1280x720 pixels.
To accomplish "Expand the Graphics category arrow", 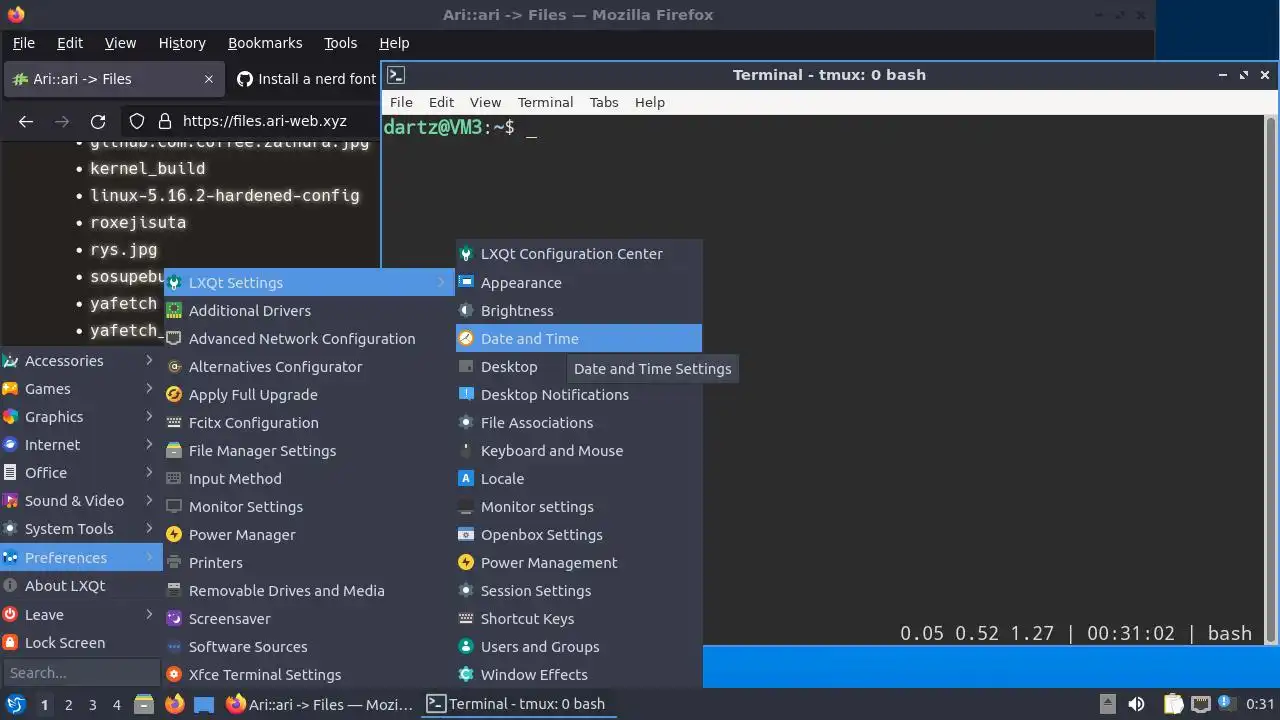I will point(149,416).
